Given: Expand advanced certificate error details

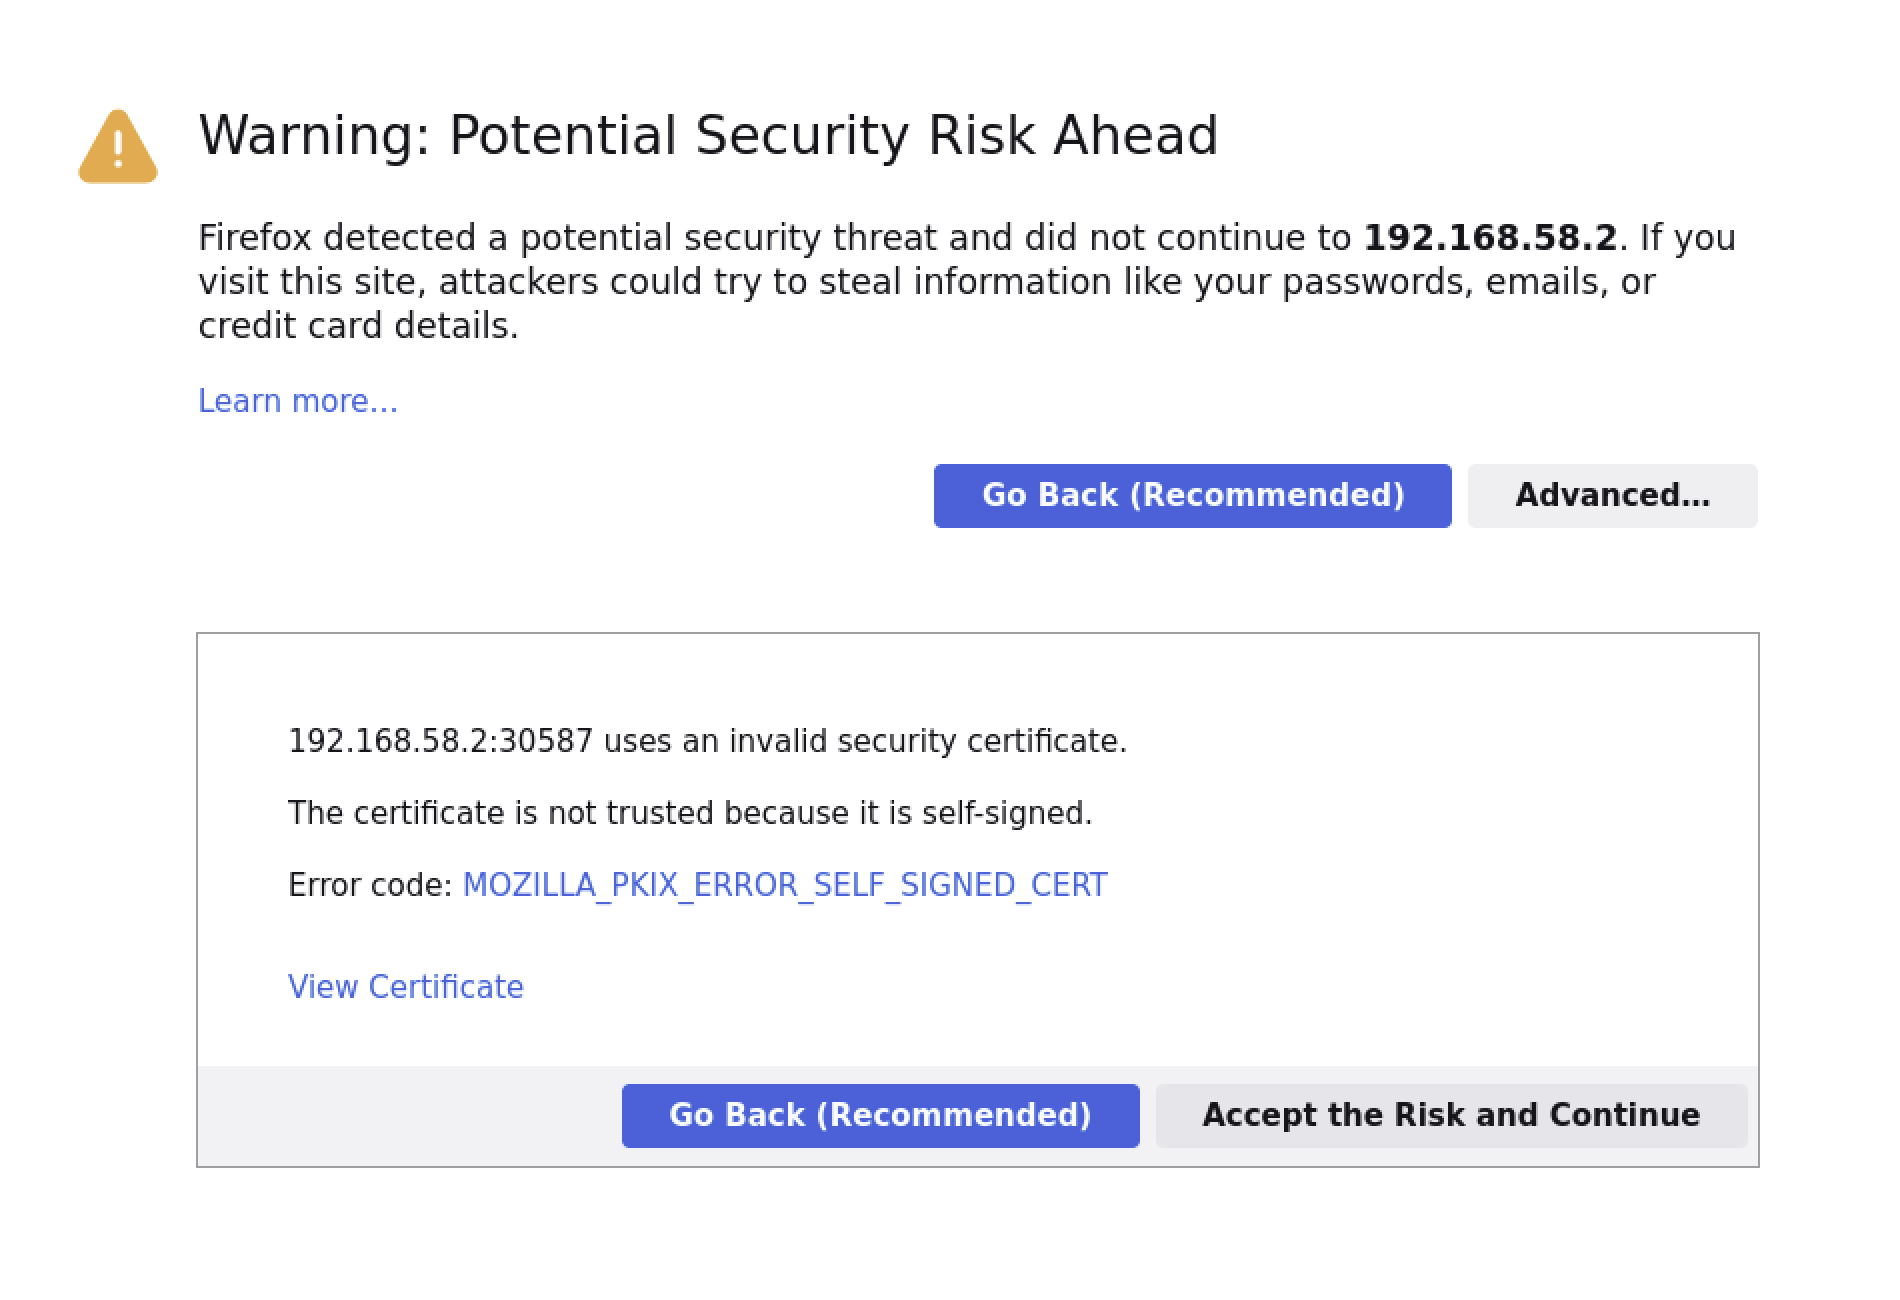Looking at the screenshot, I should pyautogui.click(x=1611, y=495).
